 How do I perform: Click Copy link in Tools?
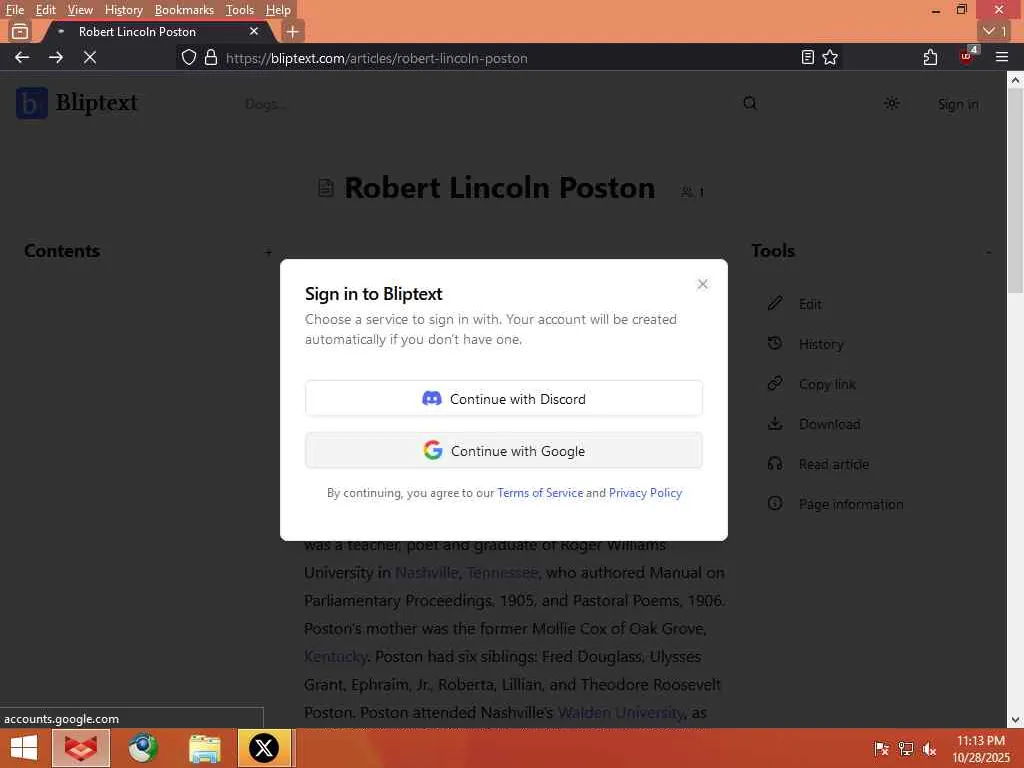coord(827,384)
